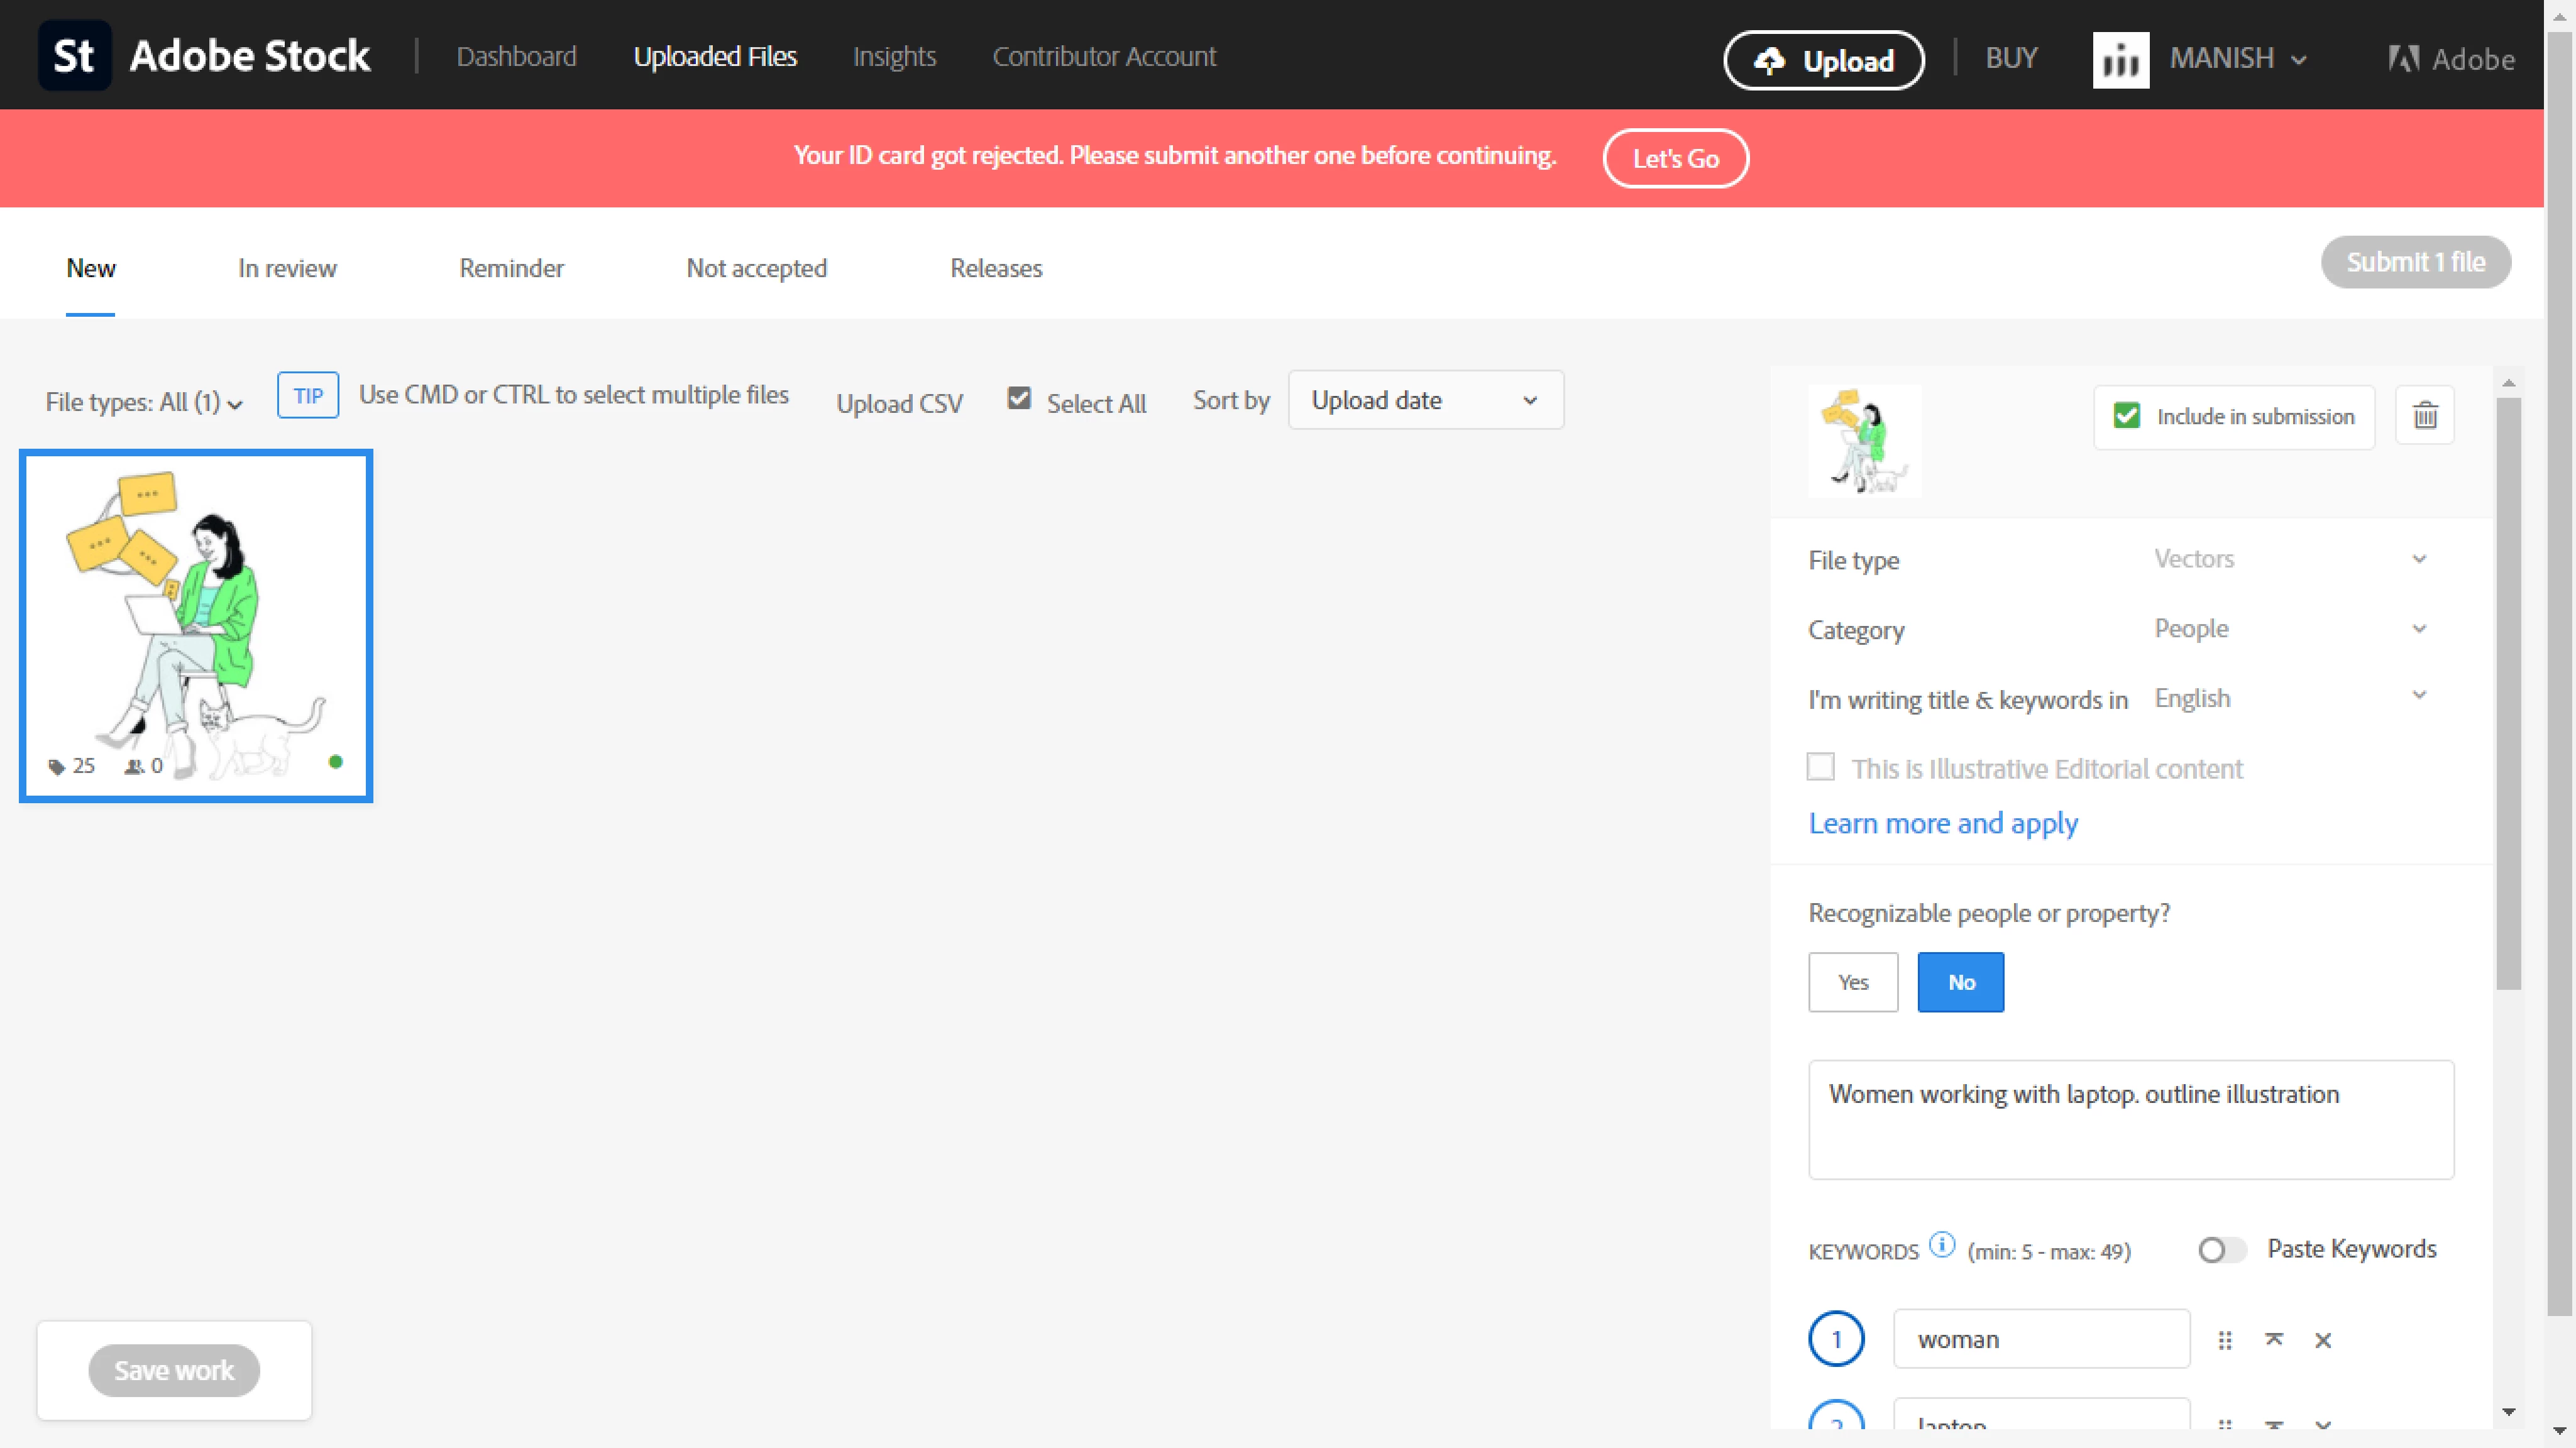Enable the Paste Keywords switch
This screenshot has height=1448, width=2576.
click(x=2221, y=1250)
